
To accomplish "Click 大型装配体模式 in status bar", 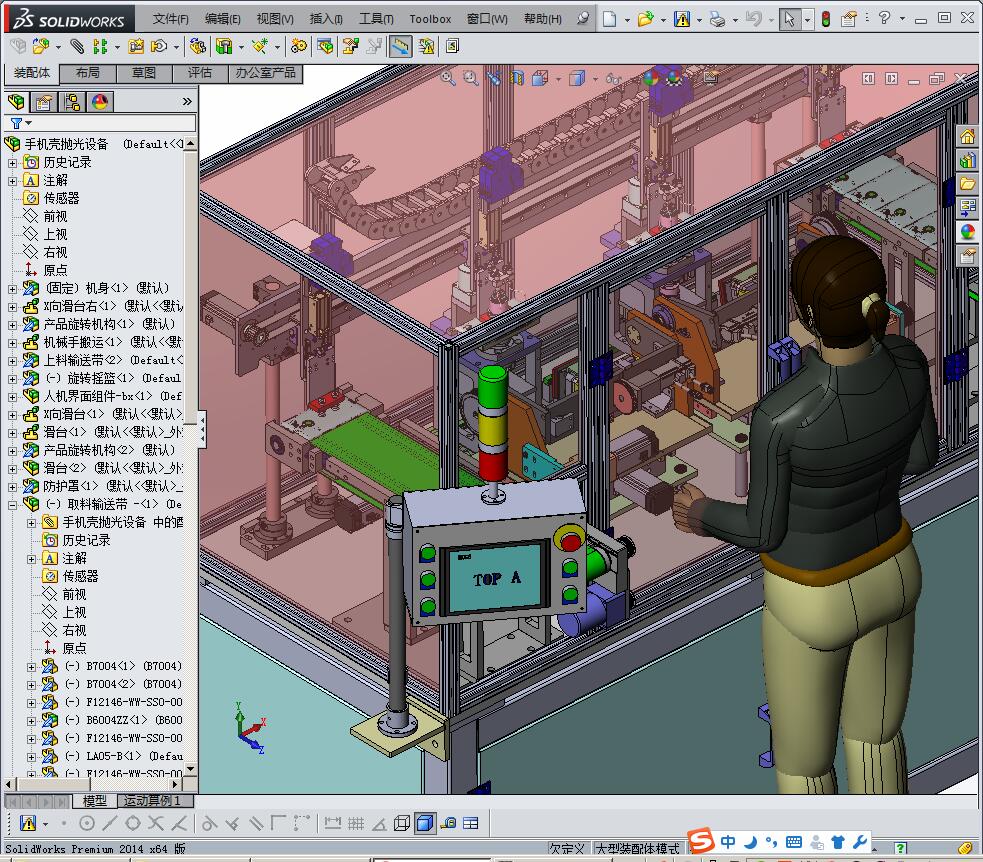I will (637, 849).
